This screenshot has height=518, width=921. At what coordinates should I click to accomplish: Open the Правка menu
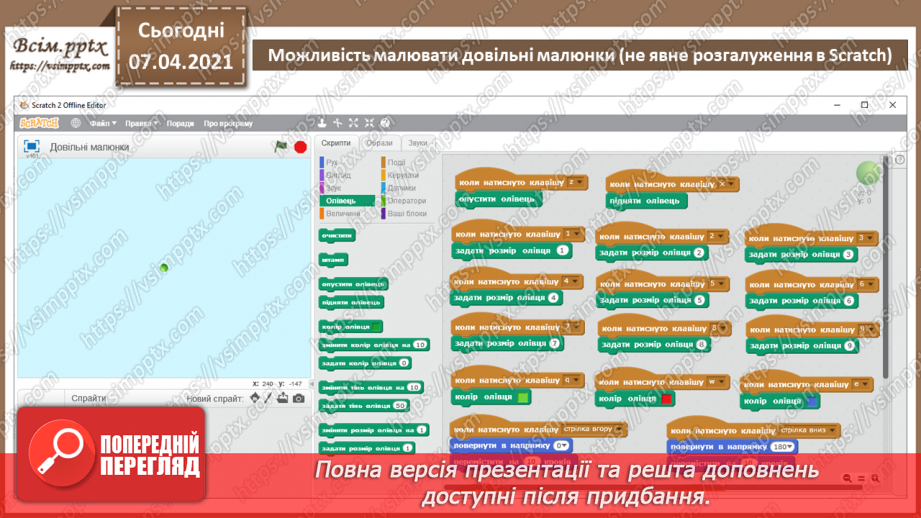pyautogui.click(x=142, y=123)
